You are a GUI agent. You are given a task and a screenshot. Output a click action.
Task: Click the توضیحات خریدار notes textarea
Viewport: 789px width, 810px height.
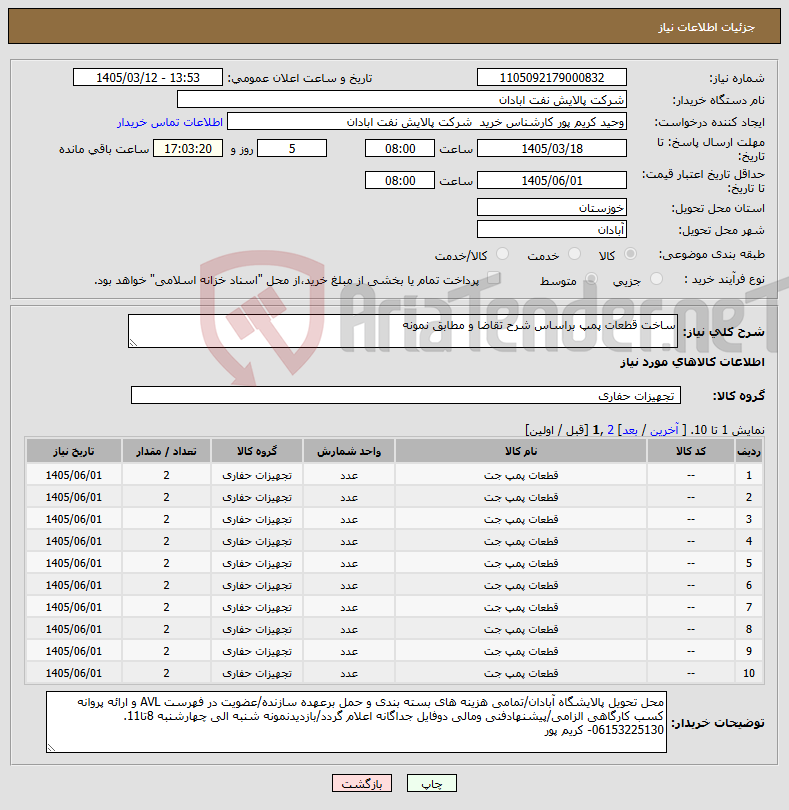coord(356,722)
